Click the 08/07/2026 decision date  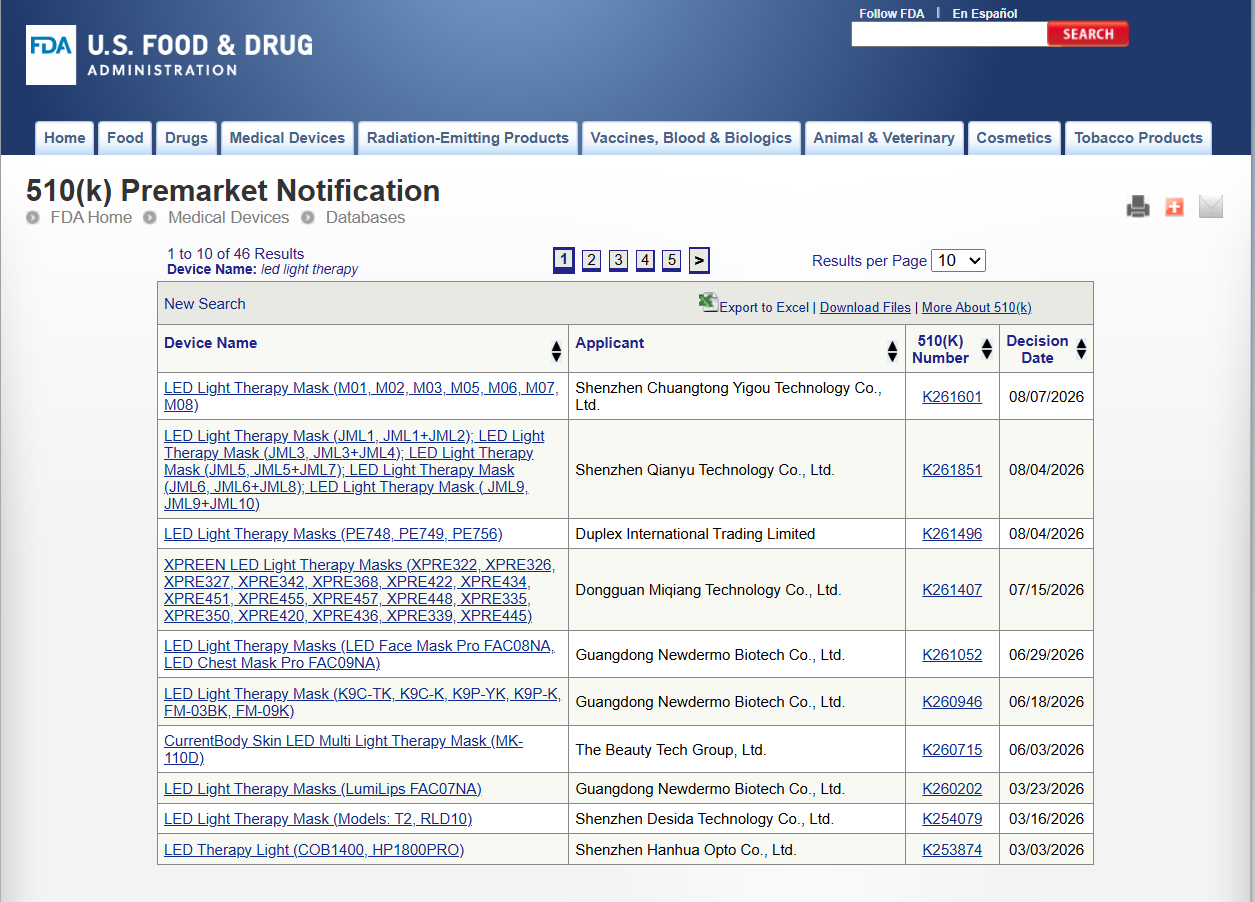(x=1046, y=397)
